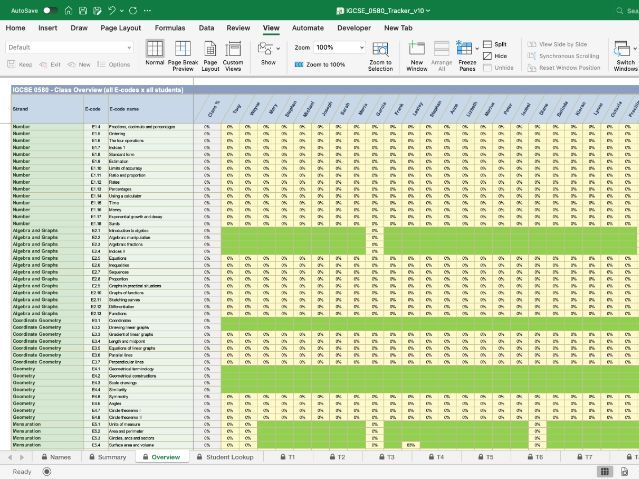Open the Automate tab
Viewport: 639px width, 479px height.
(308, 28)
